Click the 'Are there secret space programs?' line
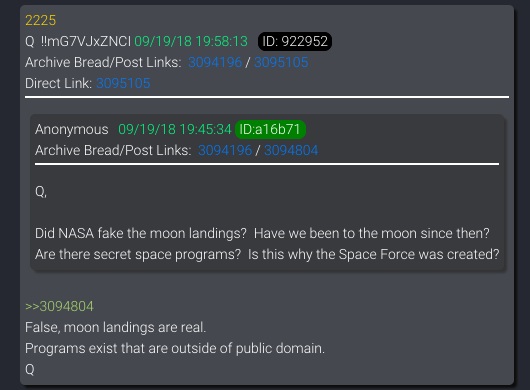Image resolution: width=530 pixels, height=390 pixels. [267, 254]
